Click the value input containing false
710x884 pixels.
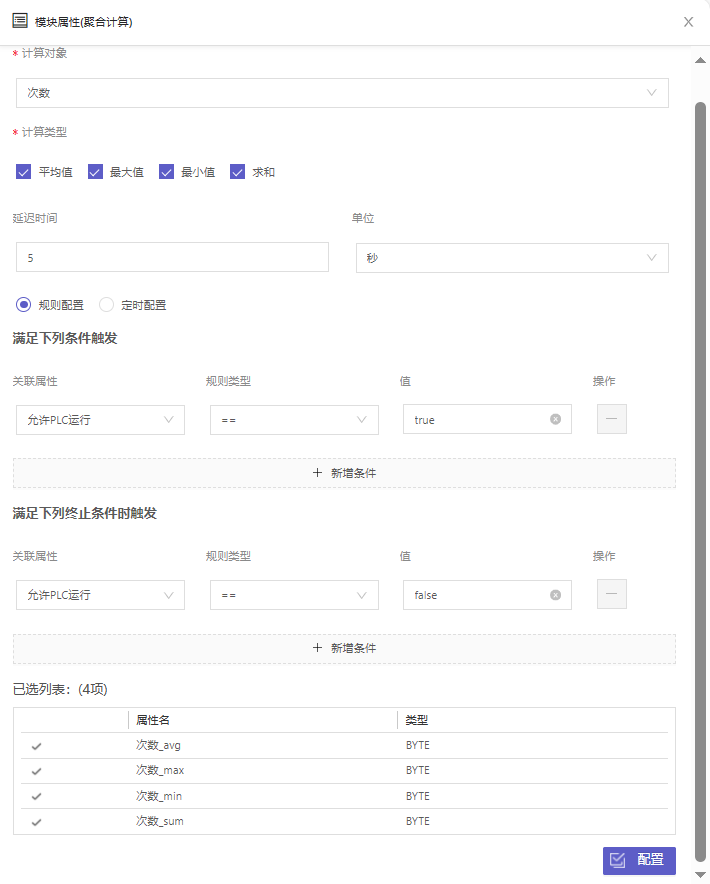point(487,595)
